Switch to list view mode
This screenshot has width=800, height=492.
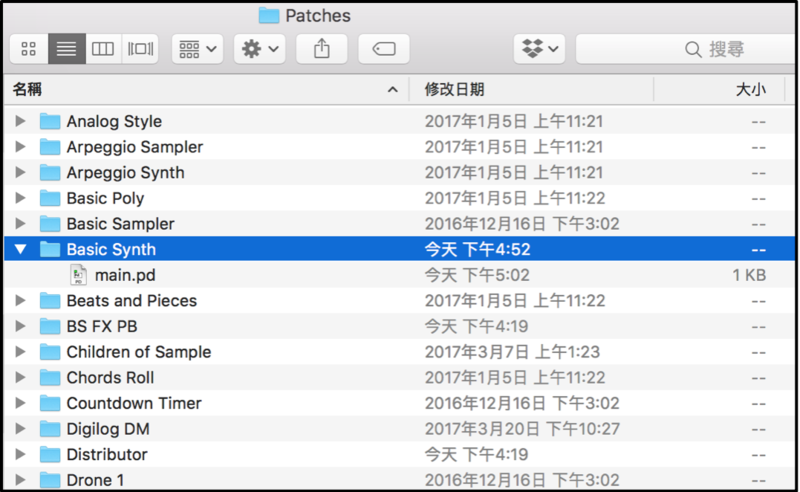coord(66,49)
